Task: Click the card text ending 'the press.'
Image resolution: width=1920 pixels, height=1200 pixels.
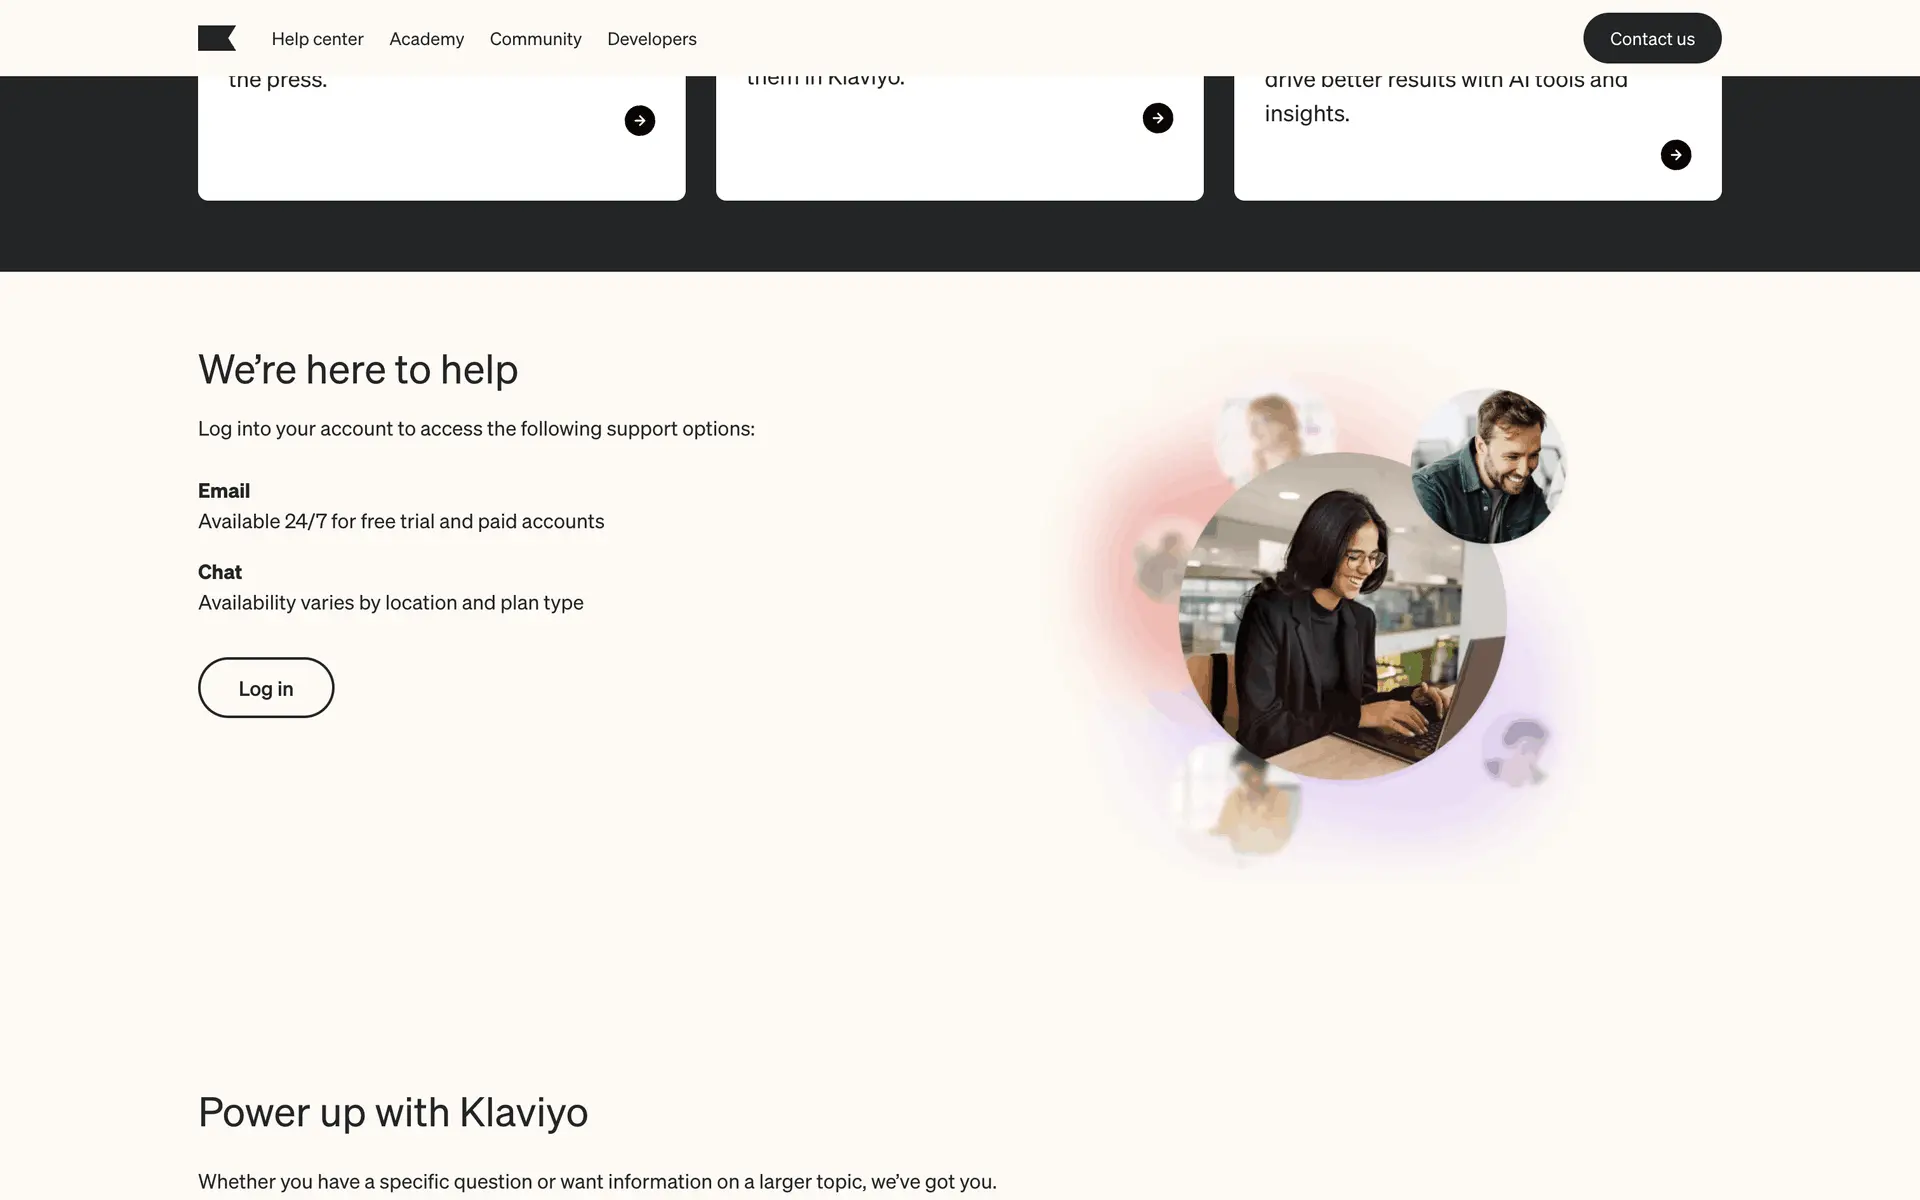Action: [278, 80]
